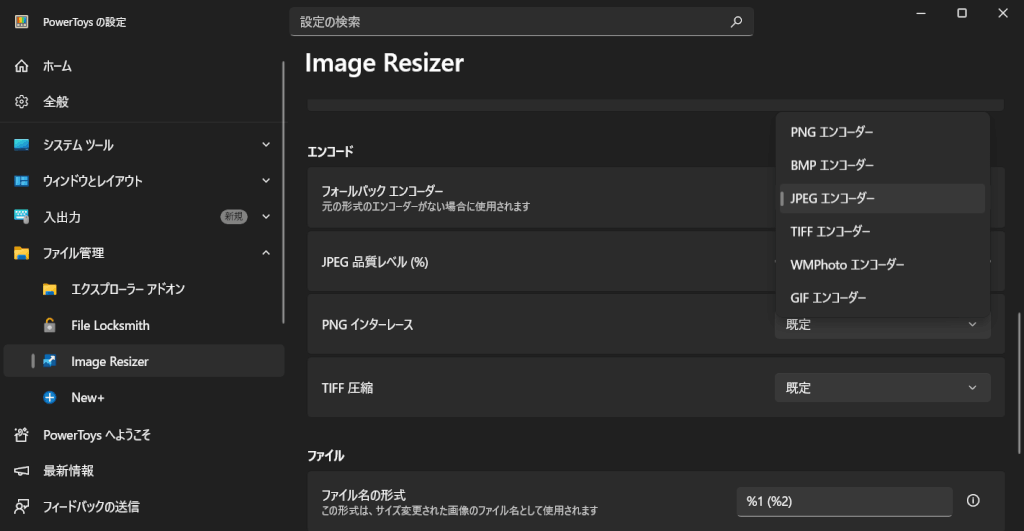This screenshot has height=531, width=1024.
Task: Click the info icon beside filename format
Action: (x=973, y=501)
